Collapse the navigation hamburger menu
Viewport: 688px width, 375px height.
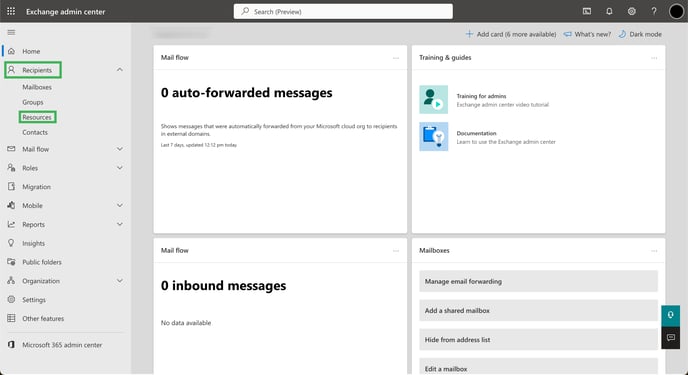11,32
